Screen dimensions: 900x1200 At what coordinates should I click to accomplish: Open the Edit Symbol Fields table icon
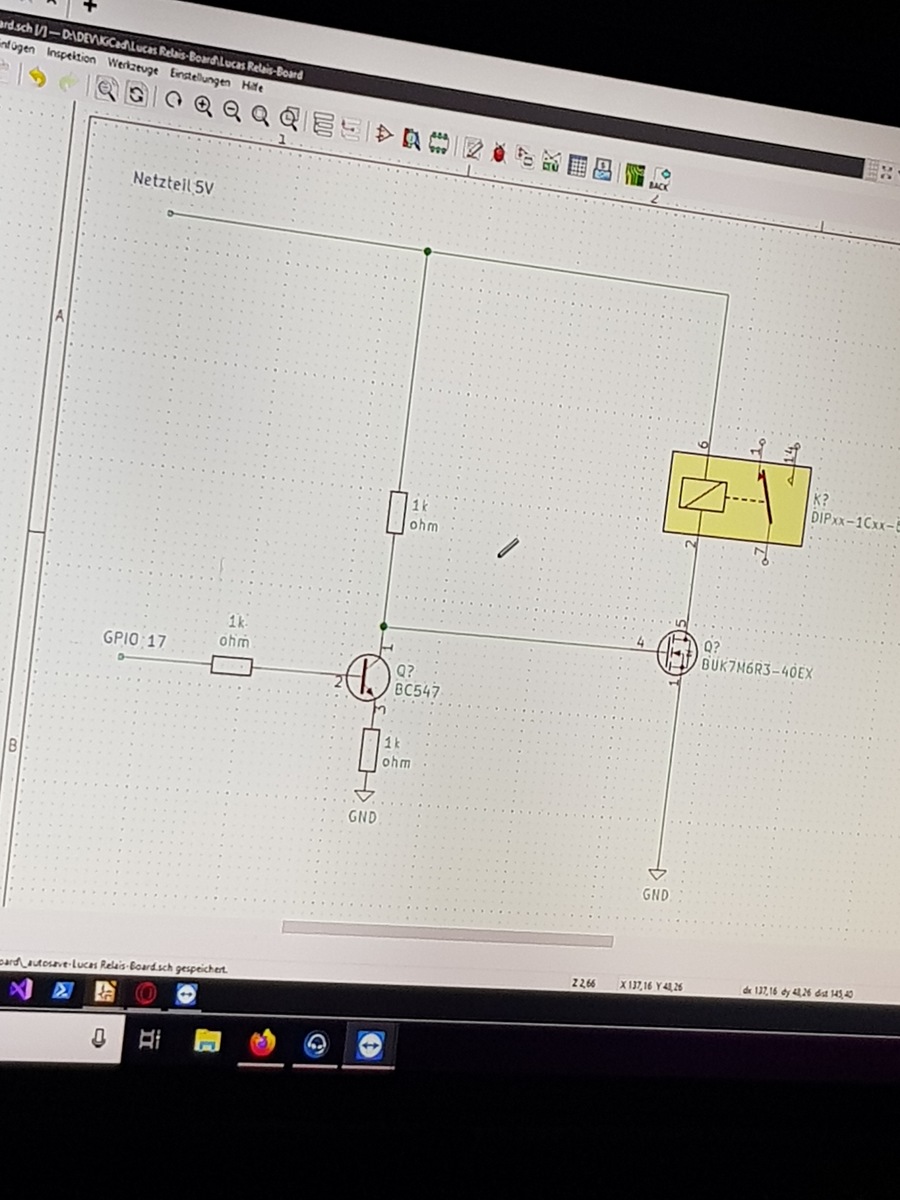tap(577, 163)
